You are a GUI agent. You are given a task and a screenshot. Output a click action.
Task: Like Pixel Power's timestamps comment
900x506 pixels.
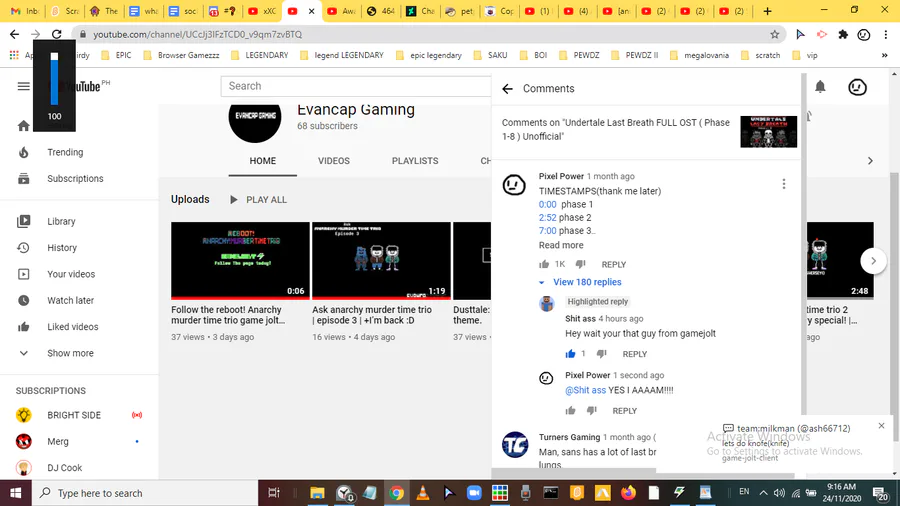(544, 264)
